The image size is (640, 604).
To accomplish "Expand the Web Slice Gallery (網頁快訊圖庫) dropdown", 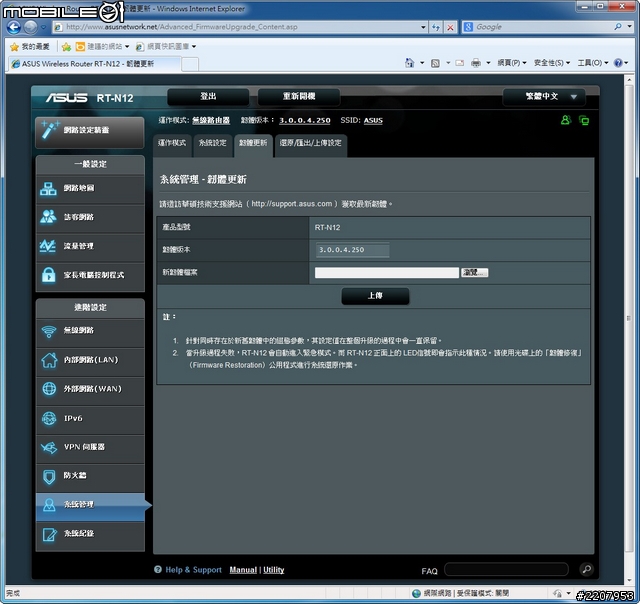I will tap(194, 47).
